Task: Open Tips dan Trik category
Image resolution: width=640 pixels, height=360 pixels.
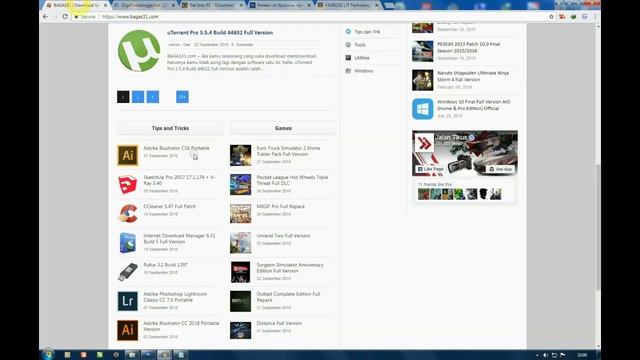Action: [x=367, y=32]
